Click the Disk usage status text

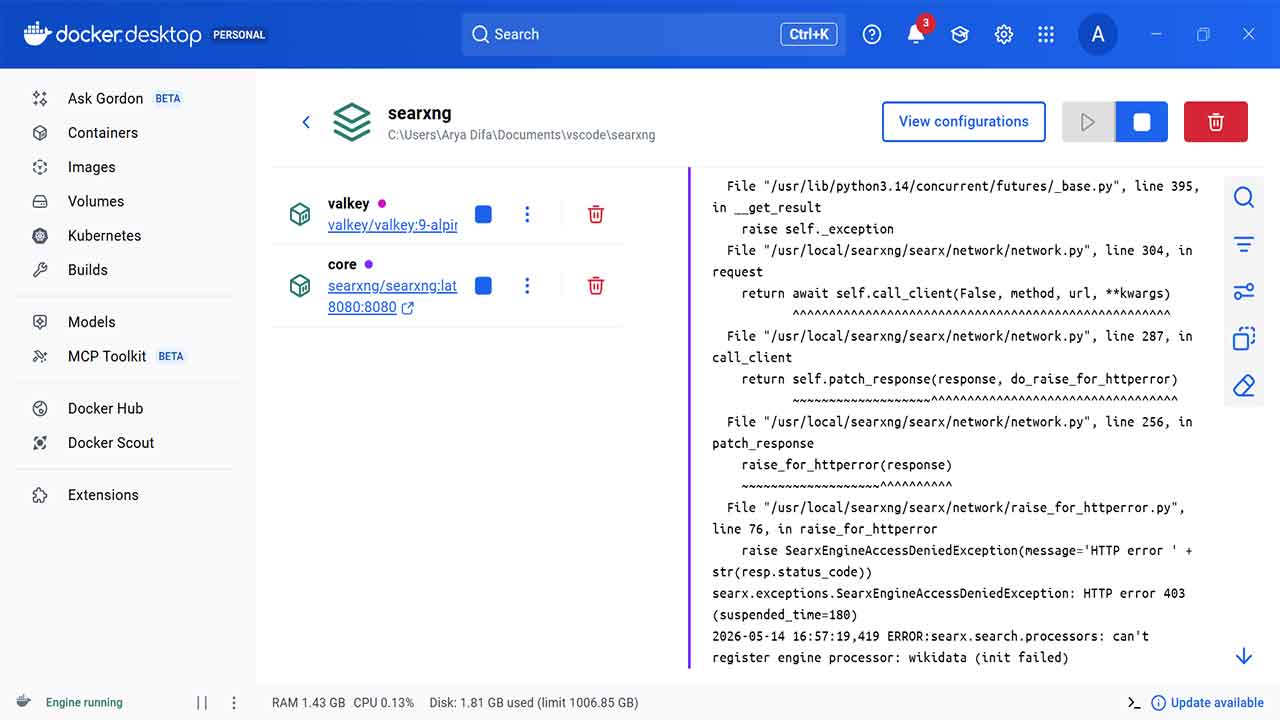534,702
